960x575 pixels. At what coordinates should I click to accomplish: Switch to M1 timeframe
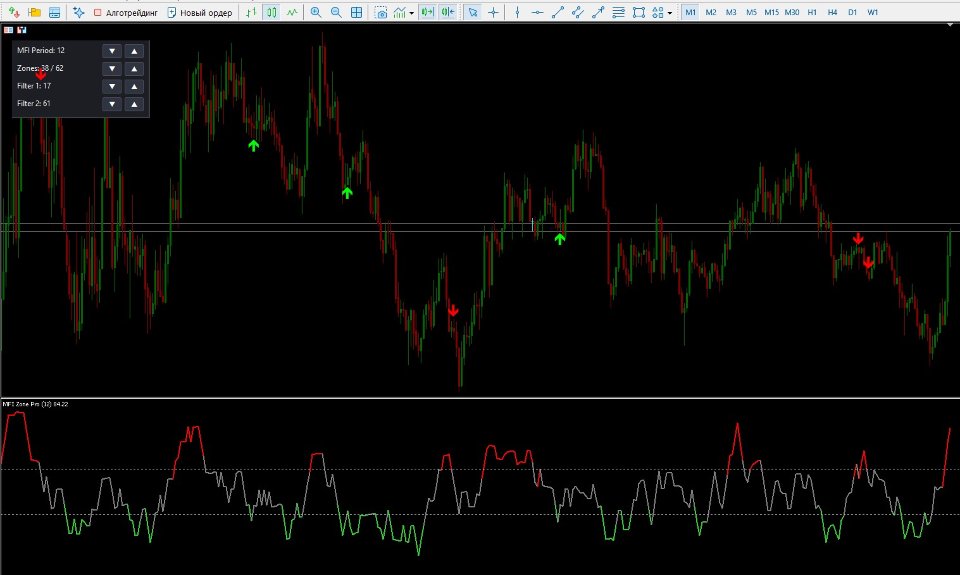690,12
